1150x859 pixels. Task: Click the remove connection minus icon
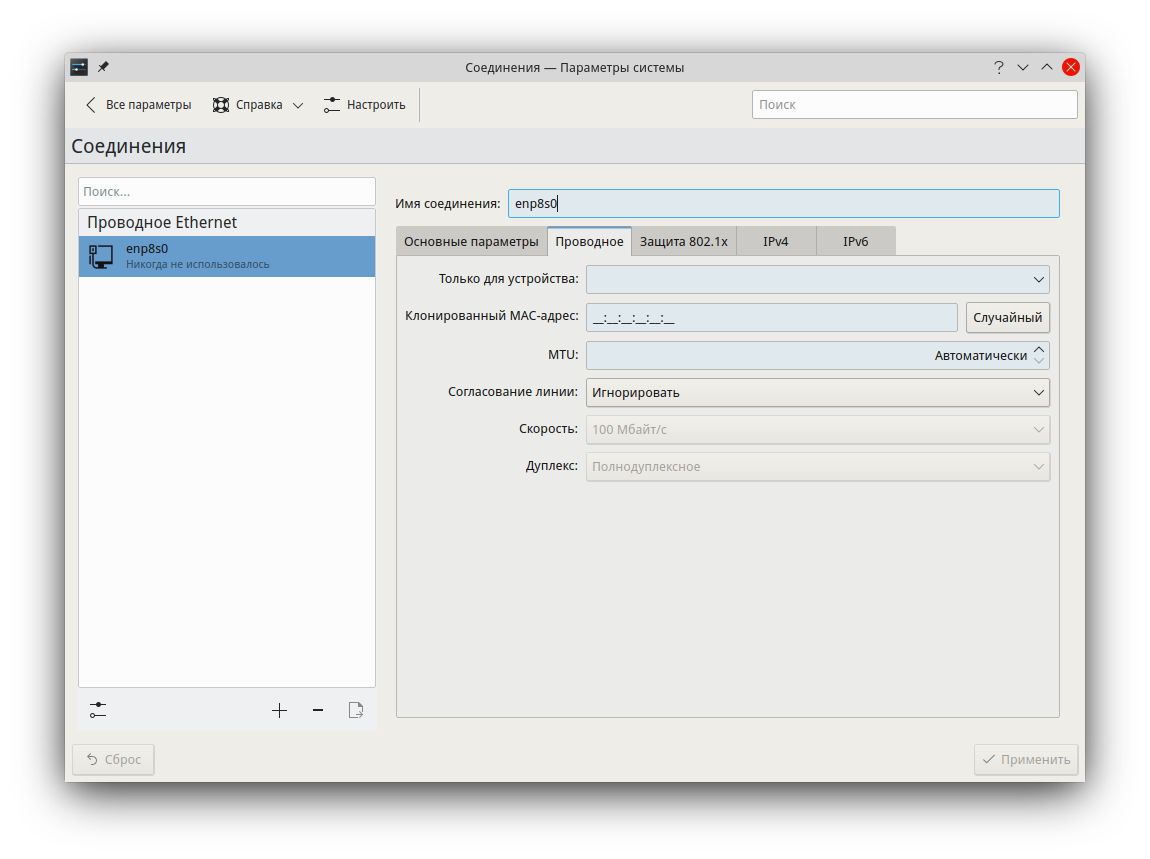(x=318, y=710)
